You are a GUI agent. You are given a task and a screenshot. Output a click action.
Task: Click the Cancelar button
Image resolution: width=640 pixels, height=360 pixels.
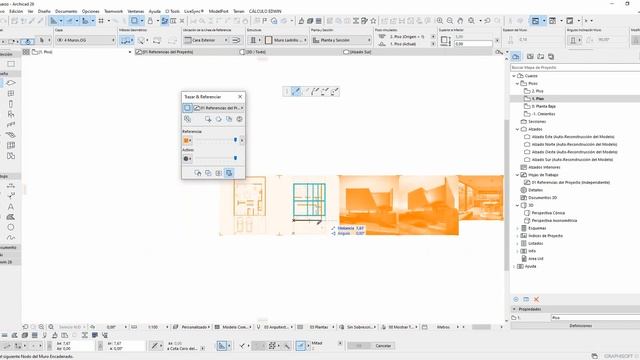click(383, 346)
